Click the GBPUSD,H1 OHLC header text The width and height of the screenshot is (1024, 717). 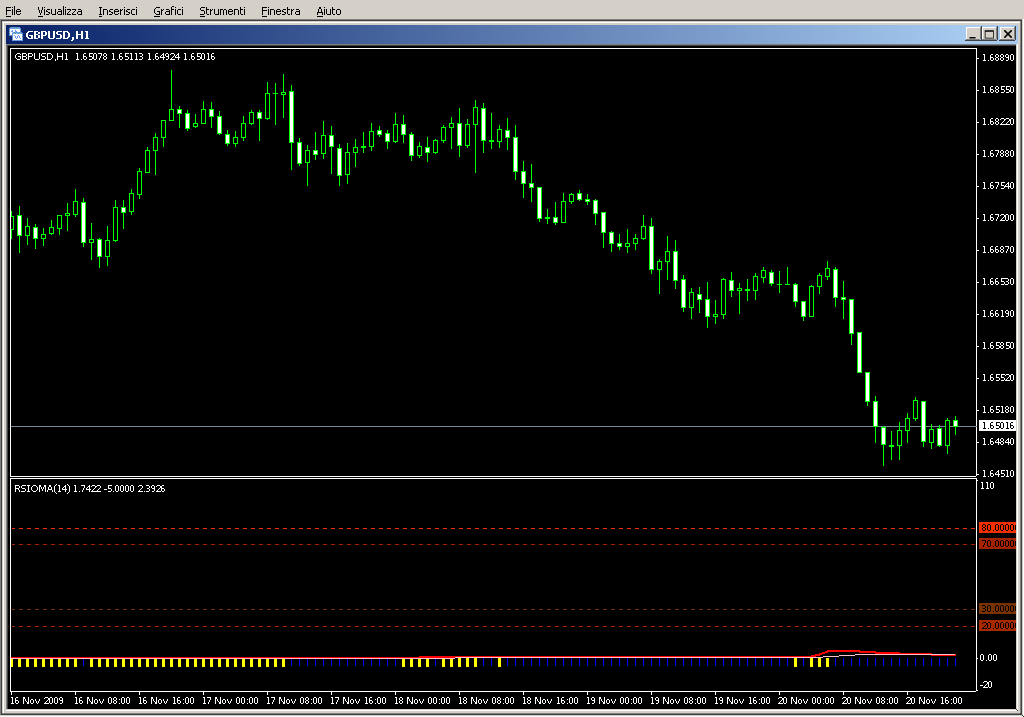[115, 57]
